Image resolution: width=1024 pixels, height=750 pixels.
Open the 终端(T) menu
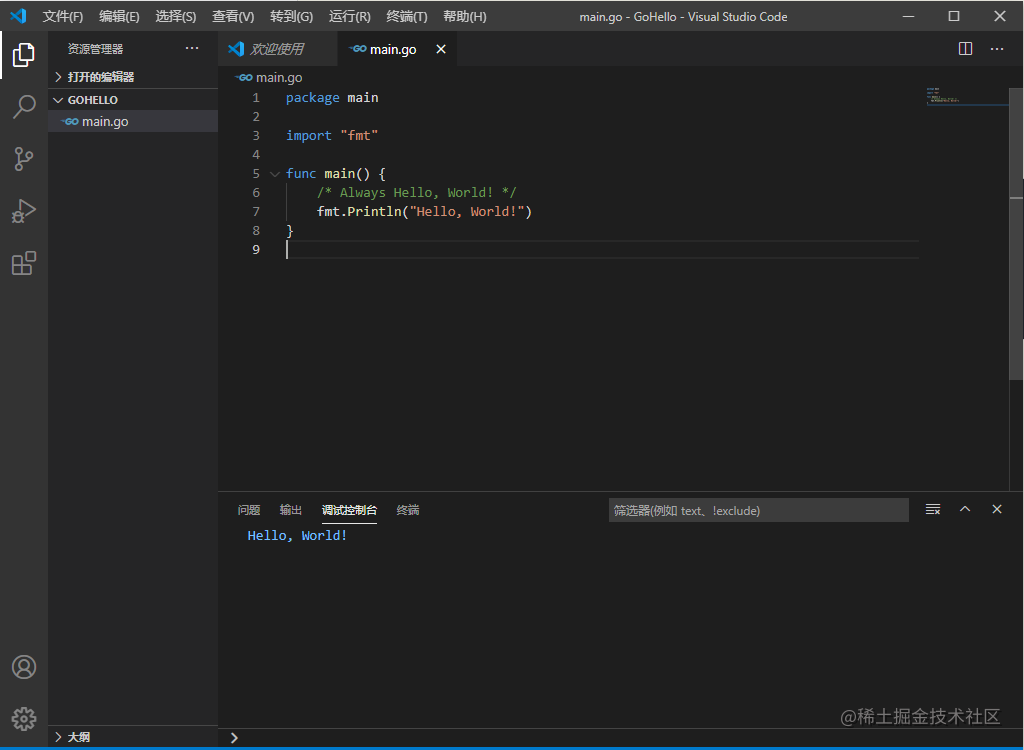point(406,16)
